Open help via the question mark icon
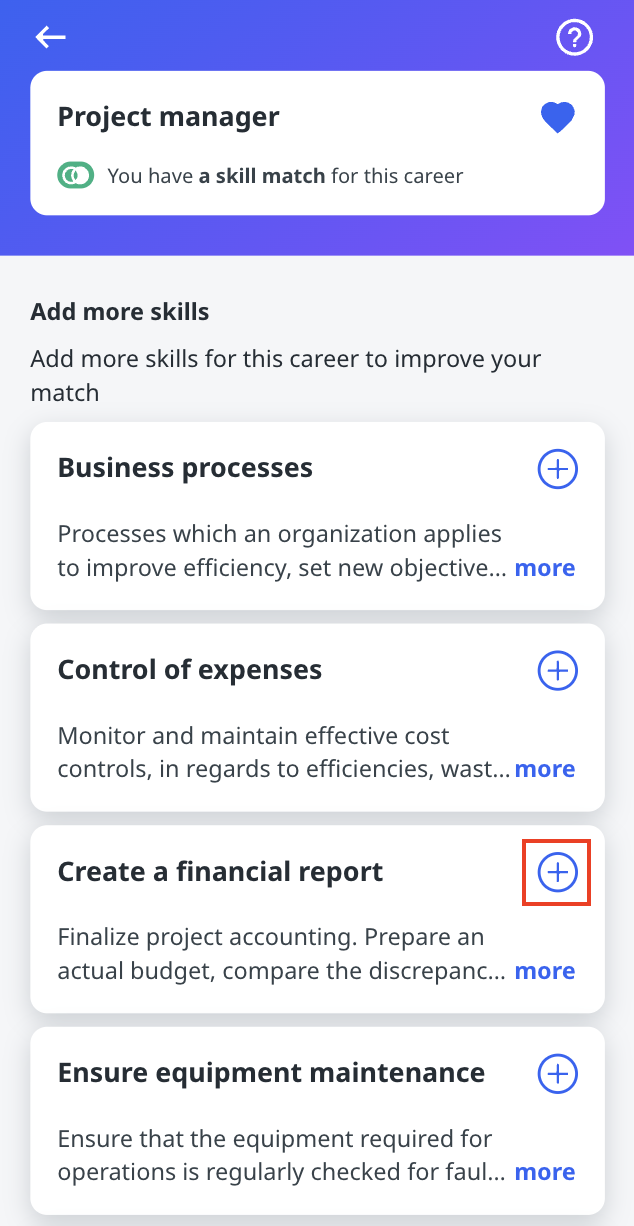The height and width of the screenshot is (1226, 634). coord(574,38)
